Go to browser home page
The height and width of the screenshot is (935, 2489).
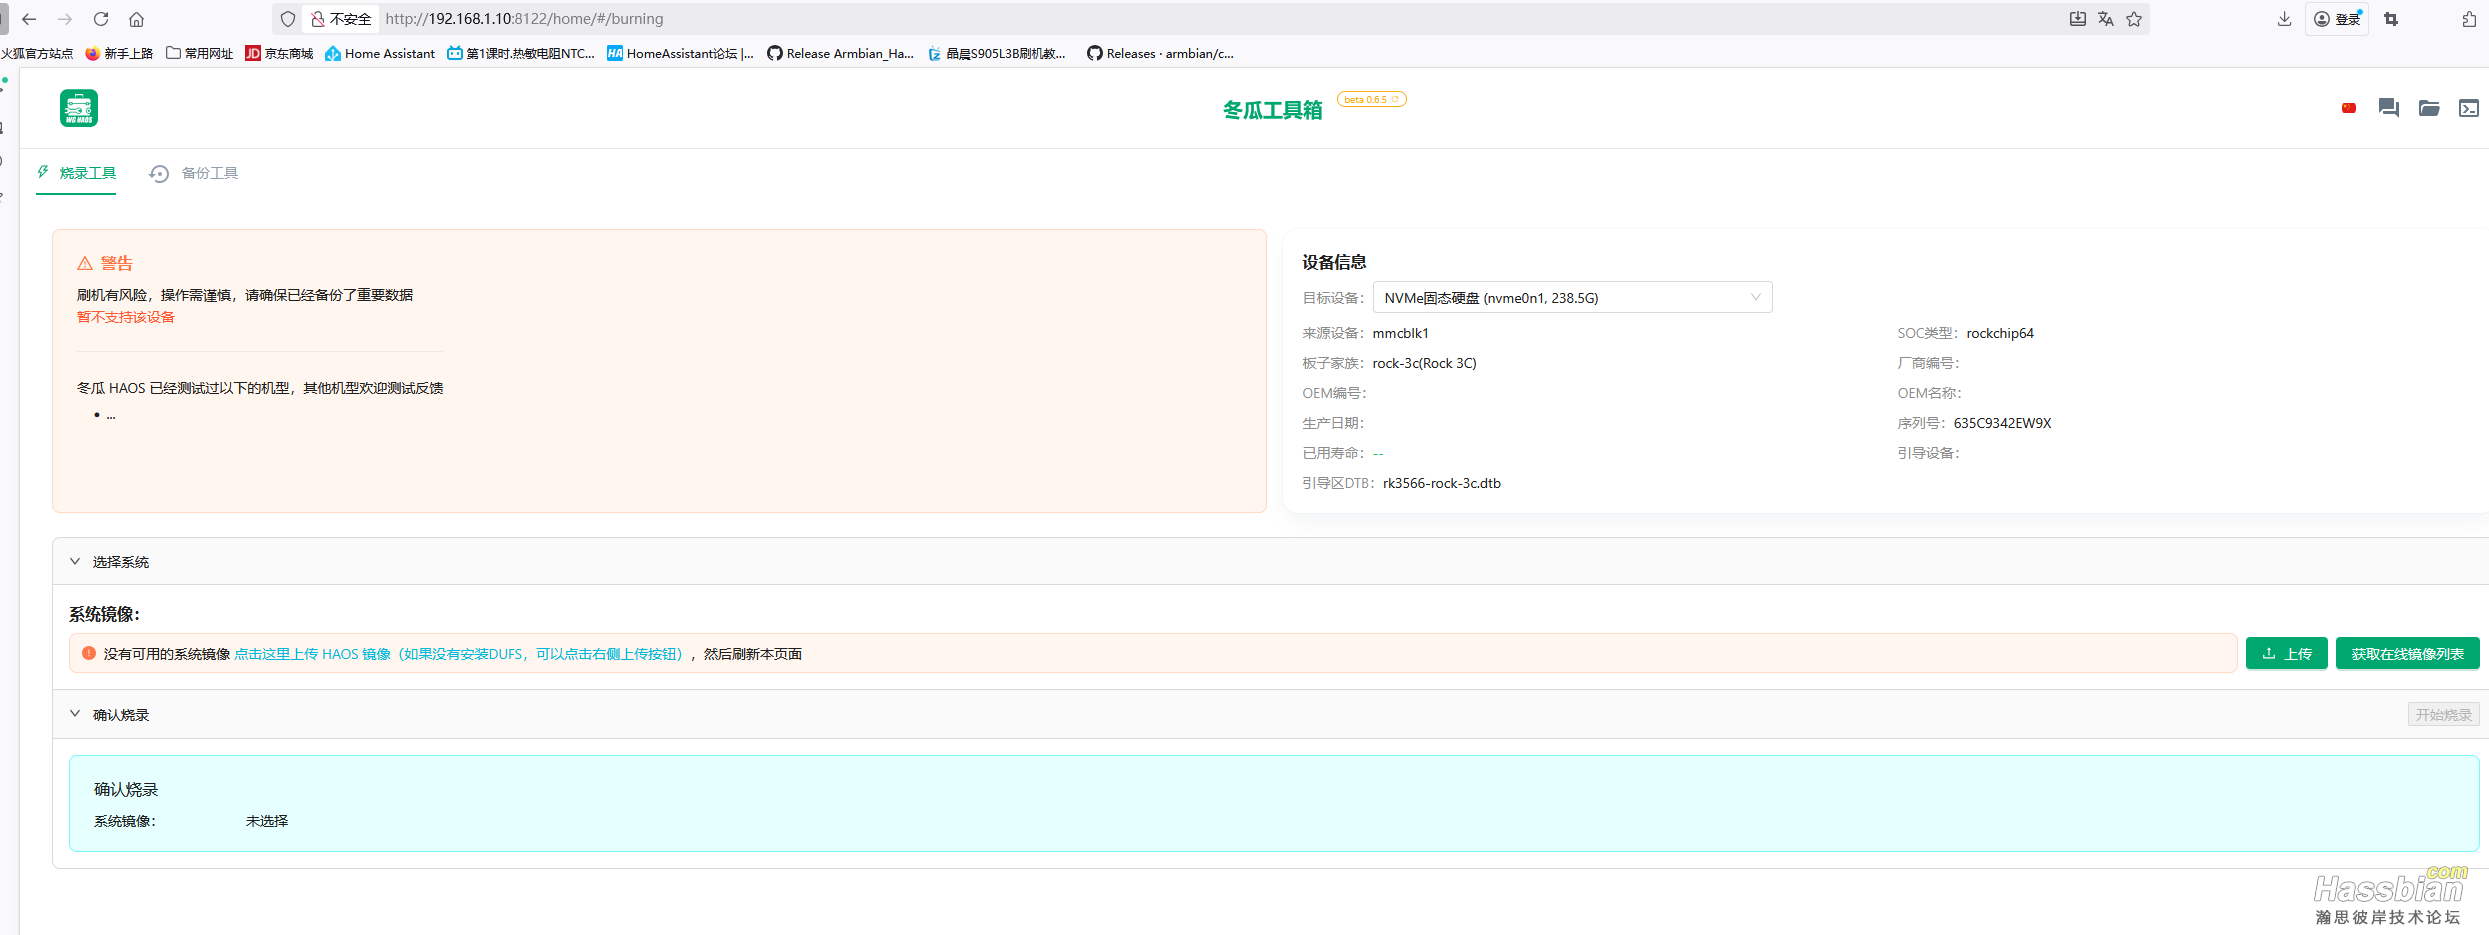pos(137,19)
